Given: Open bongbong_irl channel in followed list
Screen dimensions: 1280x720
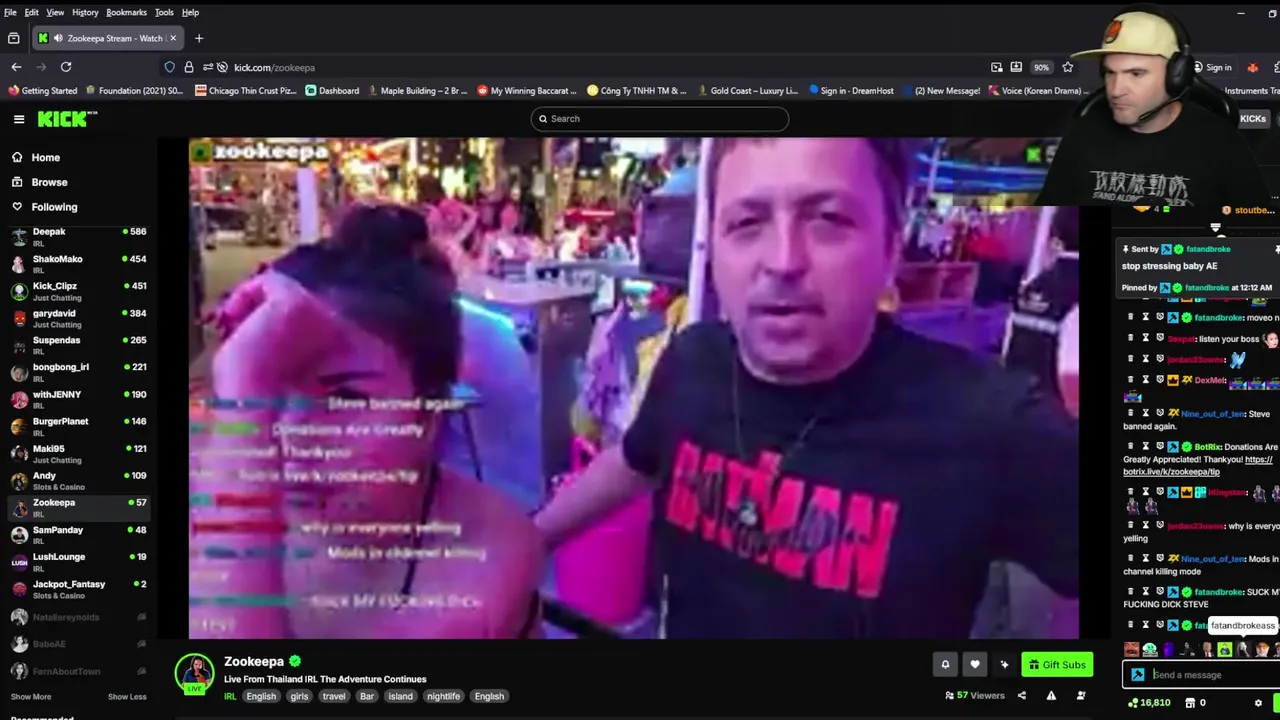Looking at the screenshot, I should click(x=78, y=372).
